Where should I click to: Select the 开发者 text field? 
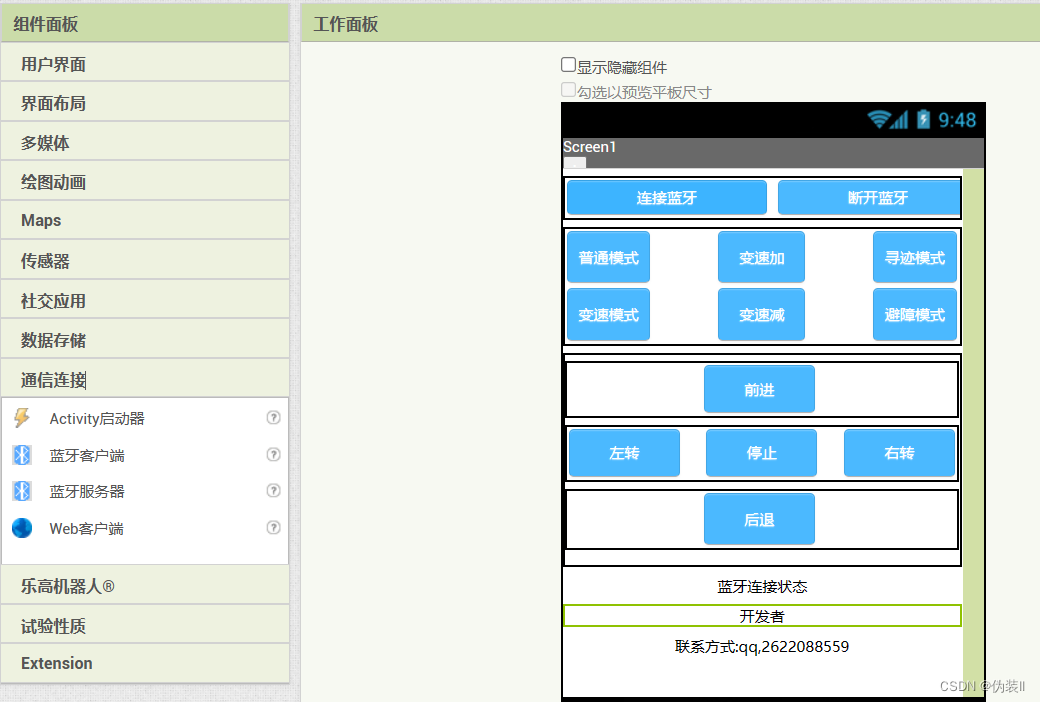tap(762, 615)
